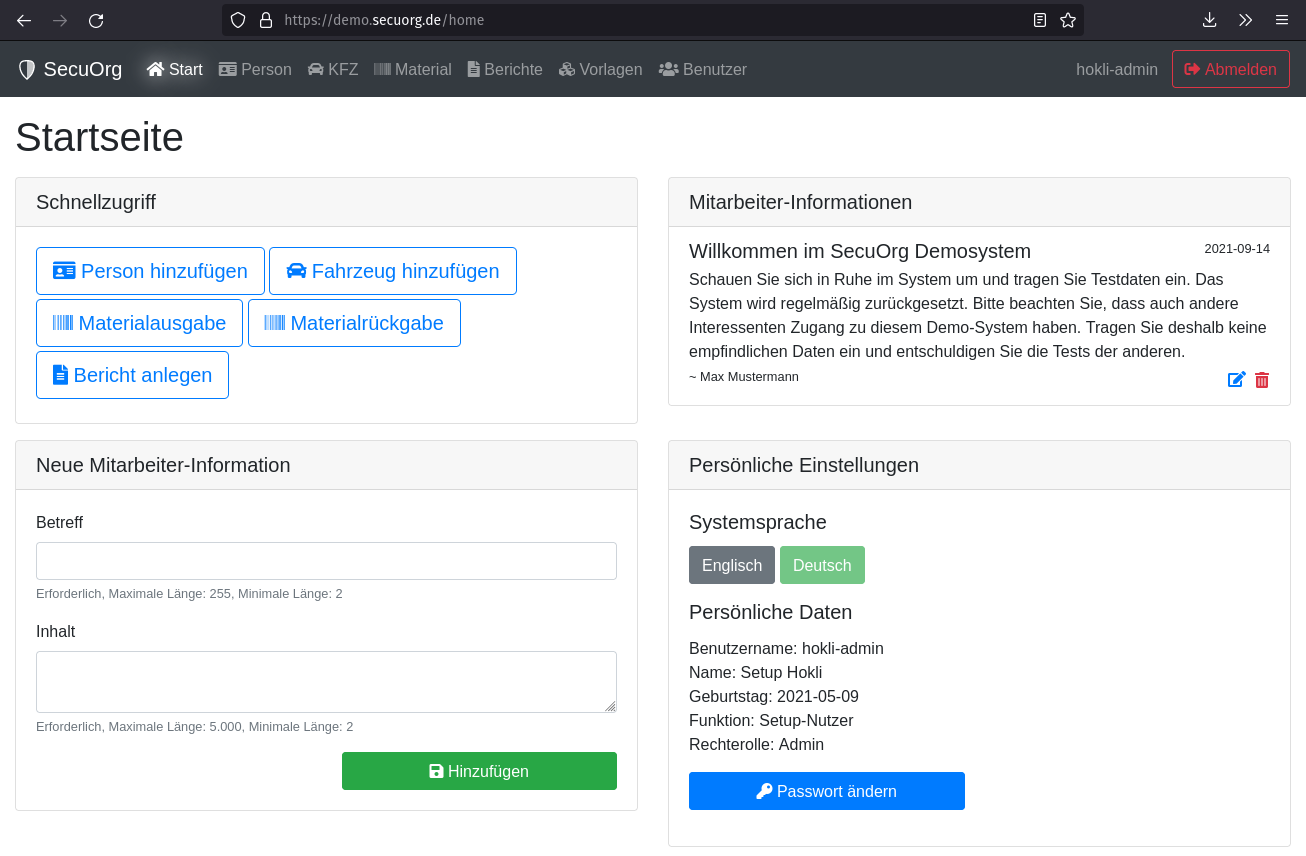Click the SecuOrg brand name

click(83, 69)
